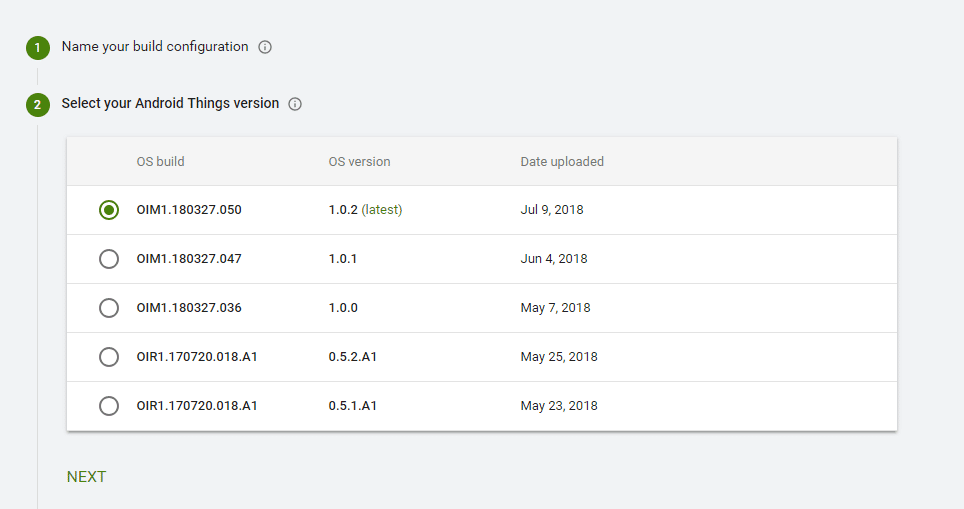Screen dimensions: 964x509
Task: Select the OIM1.180327.050 radio button
Action: click(109, 210)
